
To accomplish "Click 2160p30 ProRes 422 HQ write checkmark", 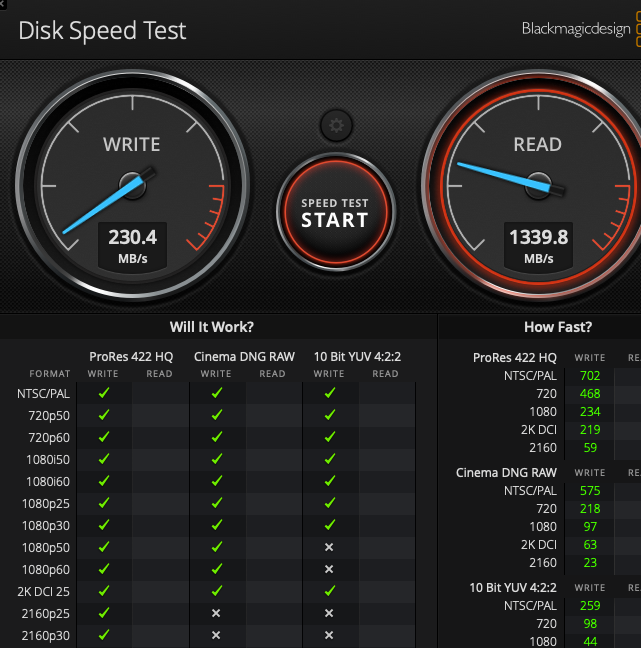I will (103, 634).
